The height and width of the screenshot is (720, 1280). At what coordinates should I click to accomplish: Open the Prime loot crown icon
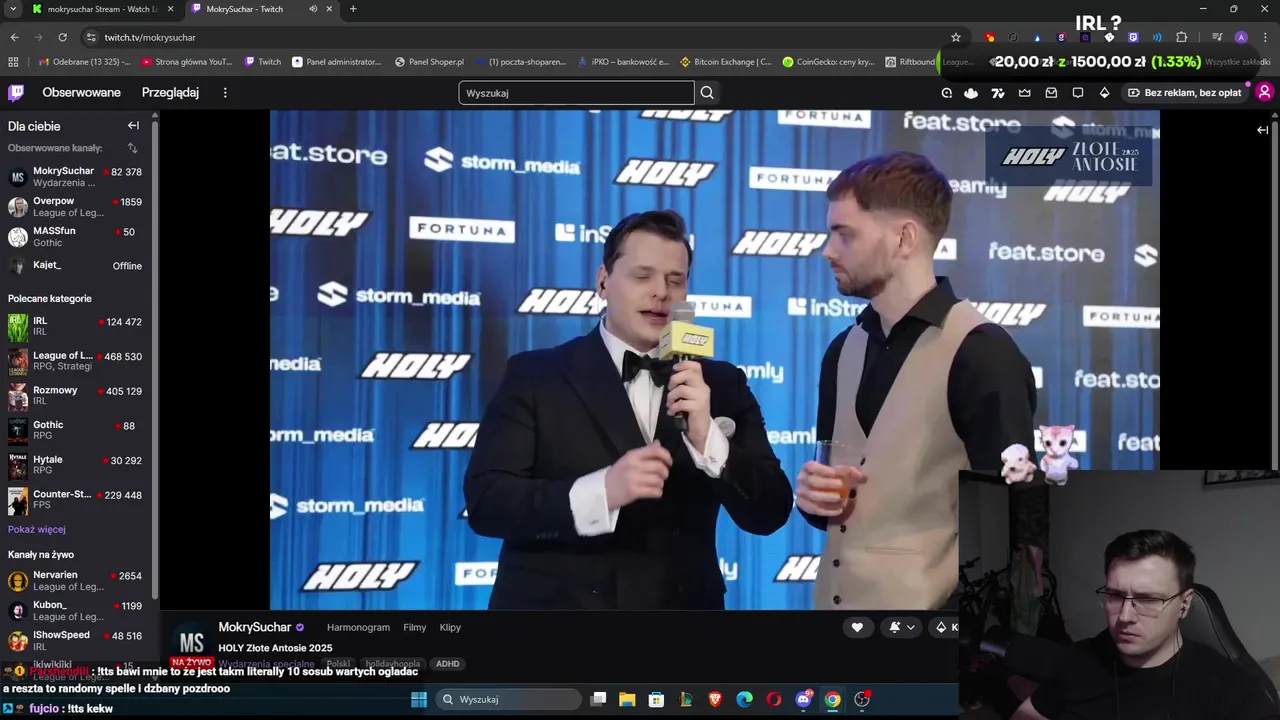coord(1025,93)
